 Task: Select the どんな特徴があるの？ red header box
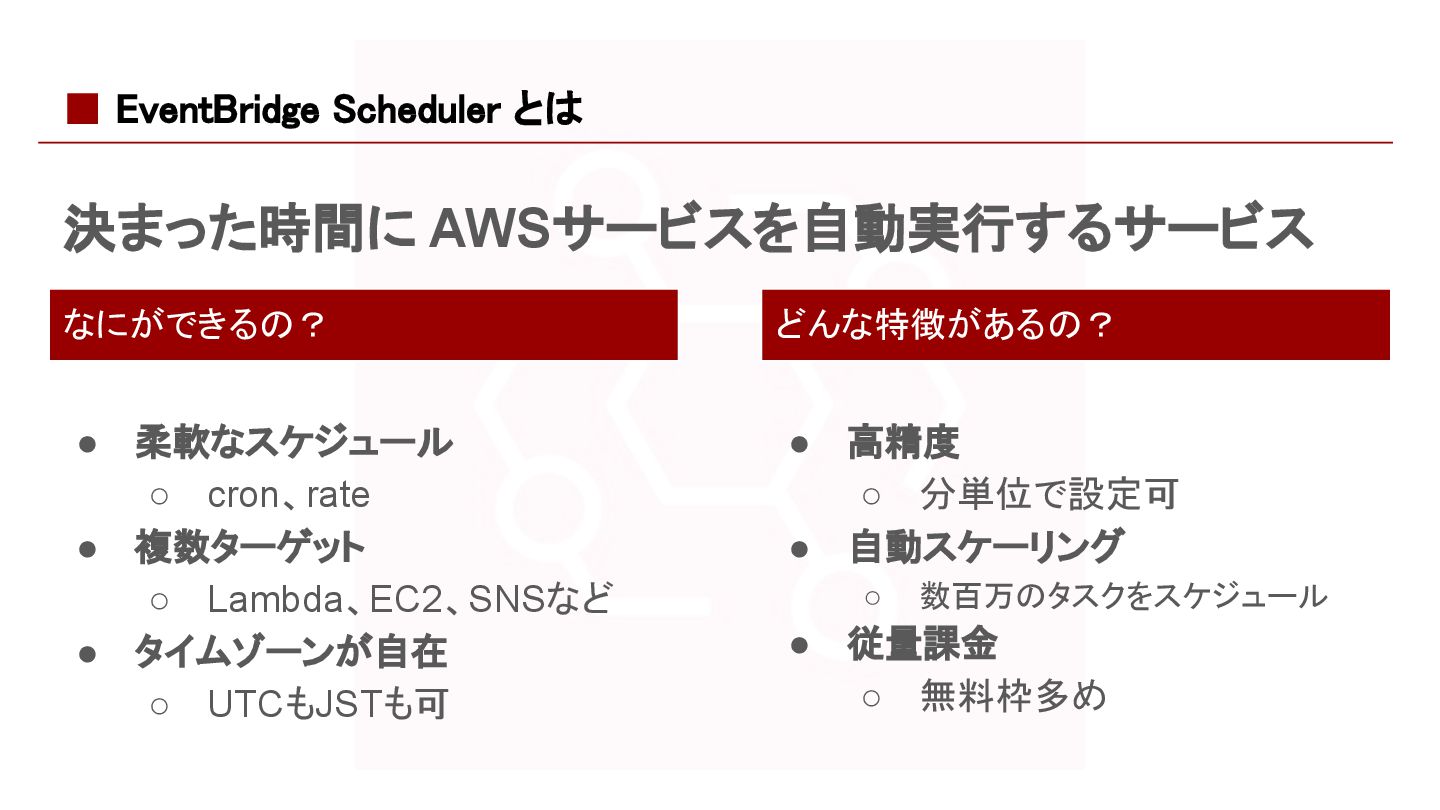pos(1076,325)
